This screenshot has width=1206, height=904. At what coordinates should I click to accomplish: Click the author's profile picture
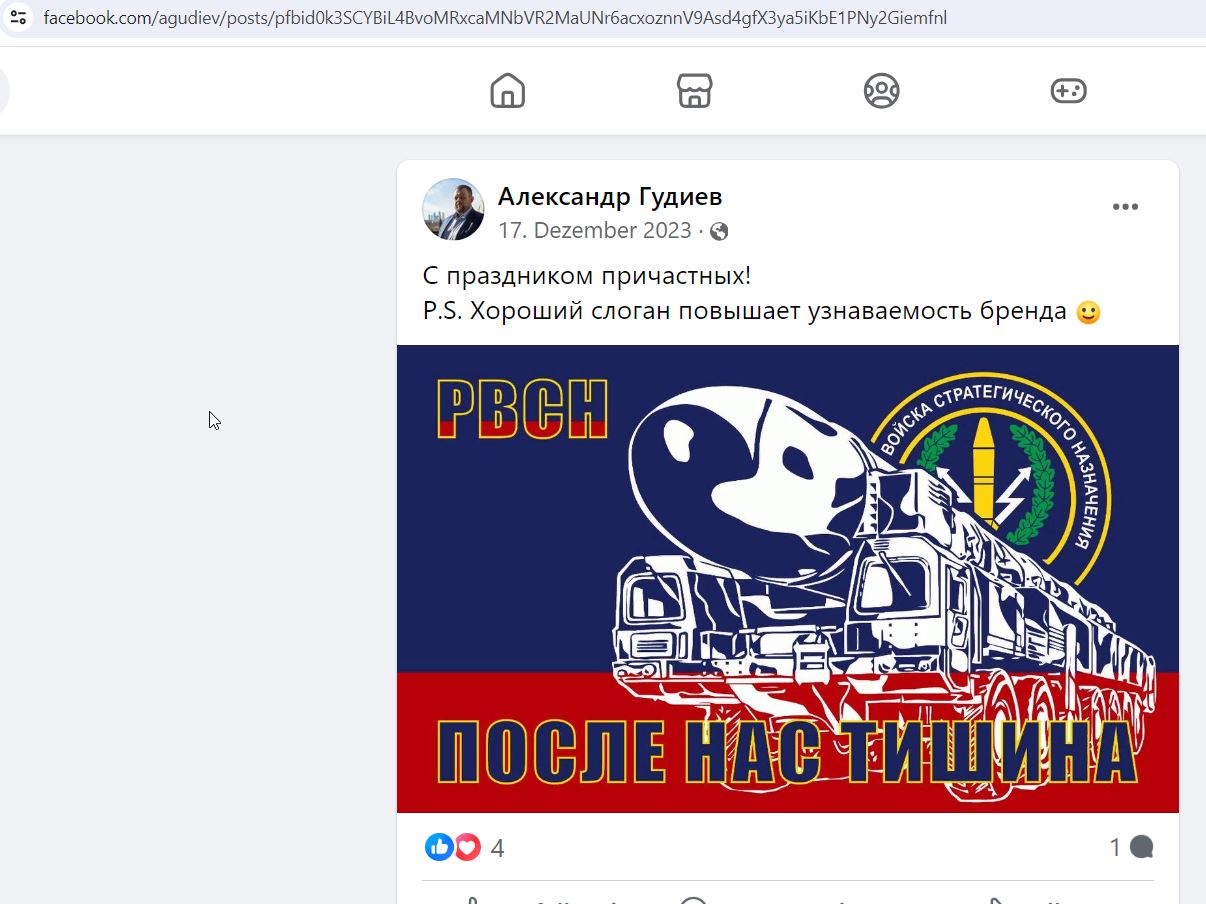click(454, 210)
